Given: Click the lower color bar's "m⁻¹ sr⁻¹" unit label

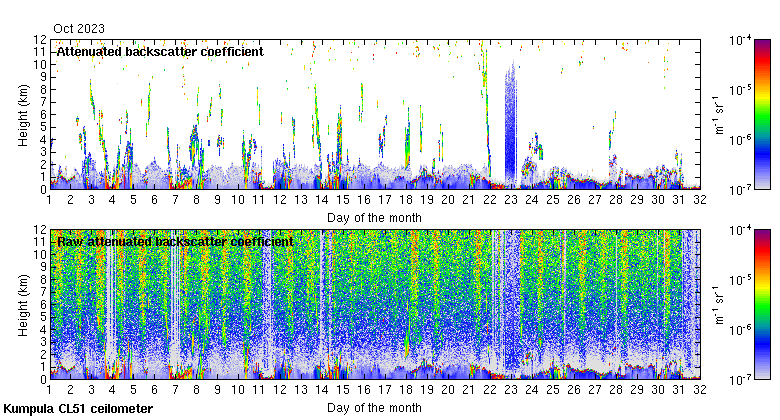Looking at the screenshot, I should point(720,305).
